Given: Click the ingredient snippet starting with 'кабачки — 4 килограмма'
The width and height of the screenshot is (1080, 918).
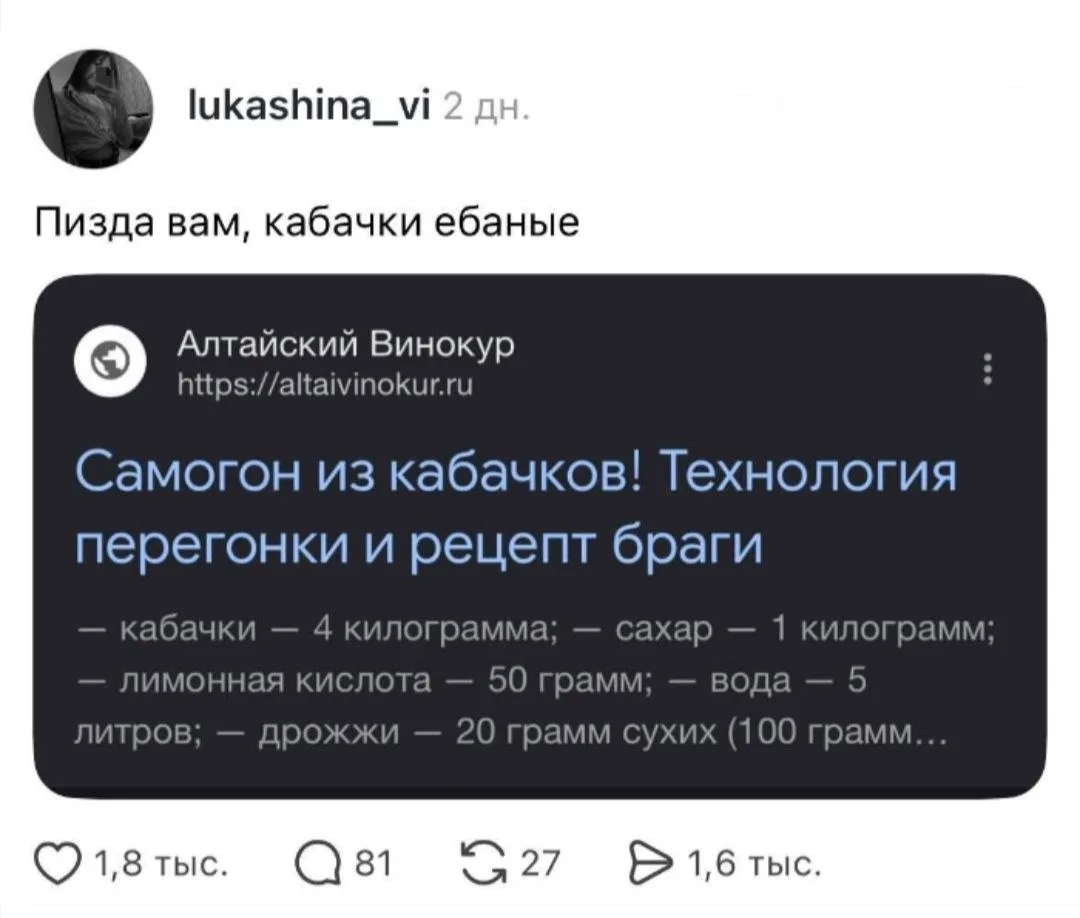Looking at the screenshot, I should point(534,682).
